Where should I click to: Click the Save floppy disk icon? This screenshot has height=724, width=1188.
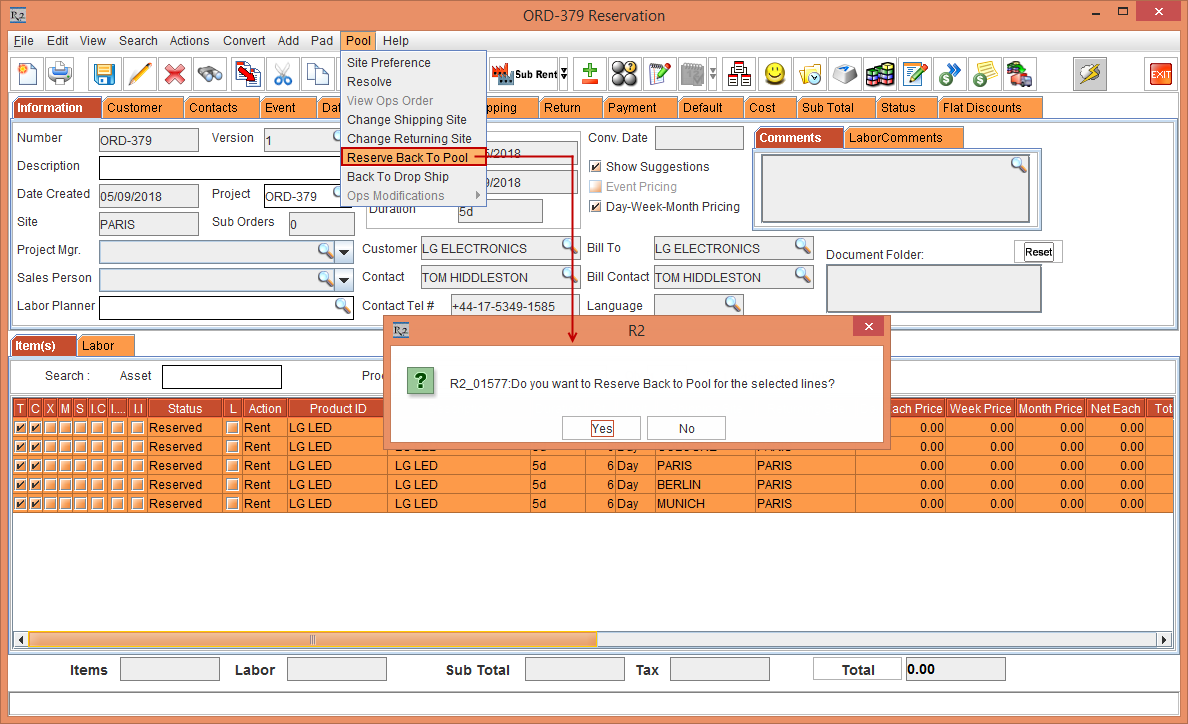tap(105, 74)
